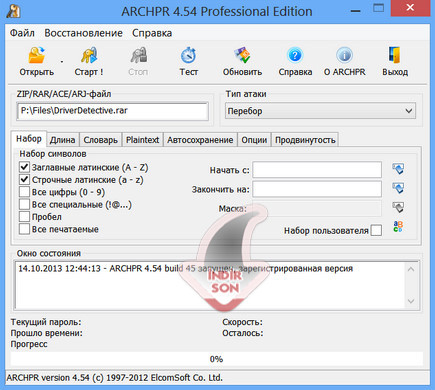Switch to the Опции tab
This screenshot has width=435, height=390.
(x=254, y=140)
